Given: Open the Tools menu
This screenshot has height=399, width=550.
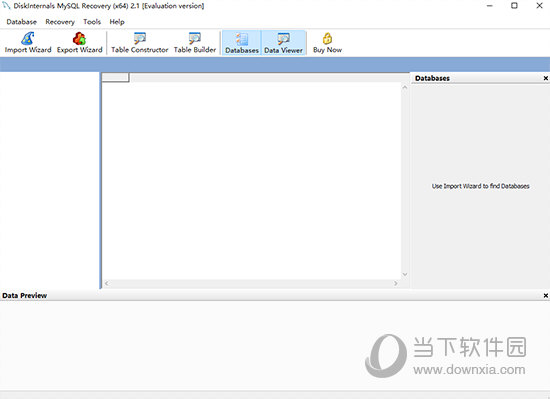Looking at the screenshot, I should point(92,22).
